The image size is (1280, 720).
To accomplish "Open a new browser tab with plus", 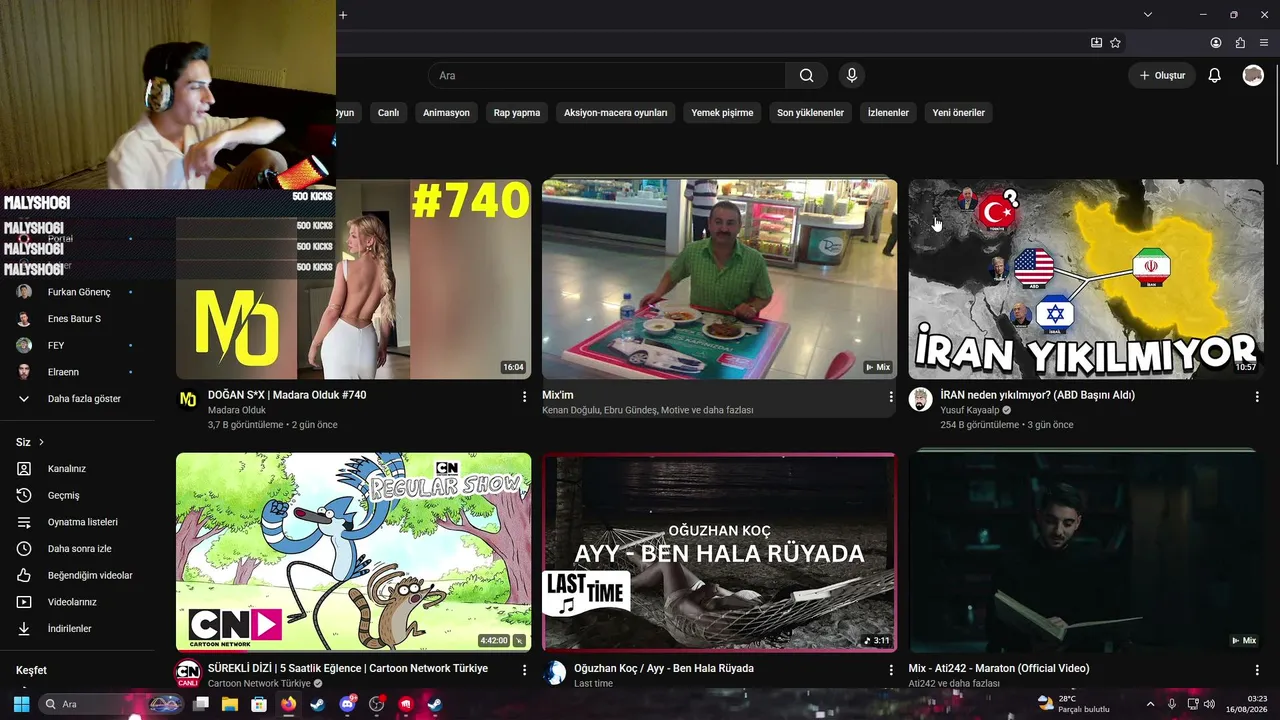I will click(x=343, y=15).
